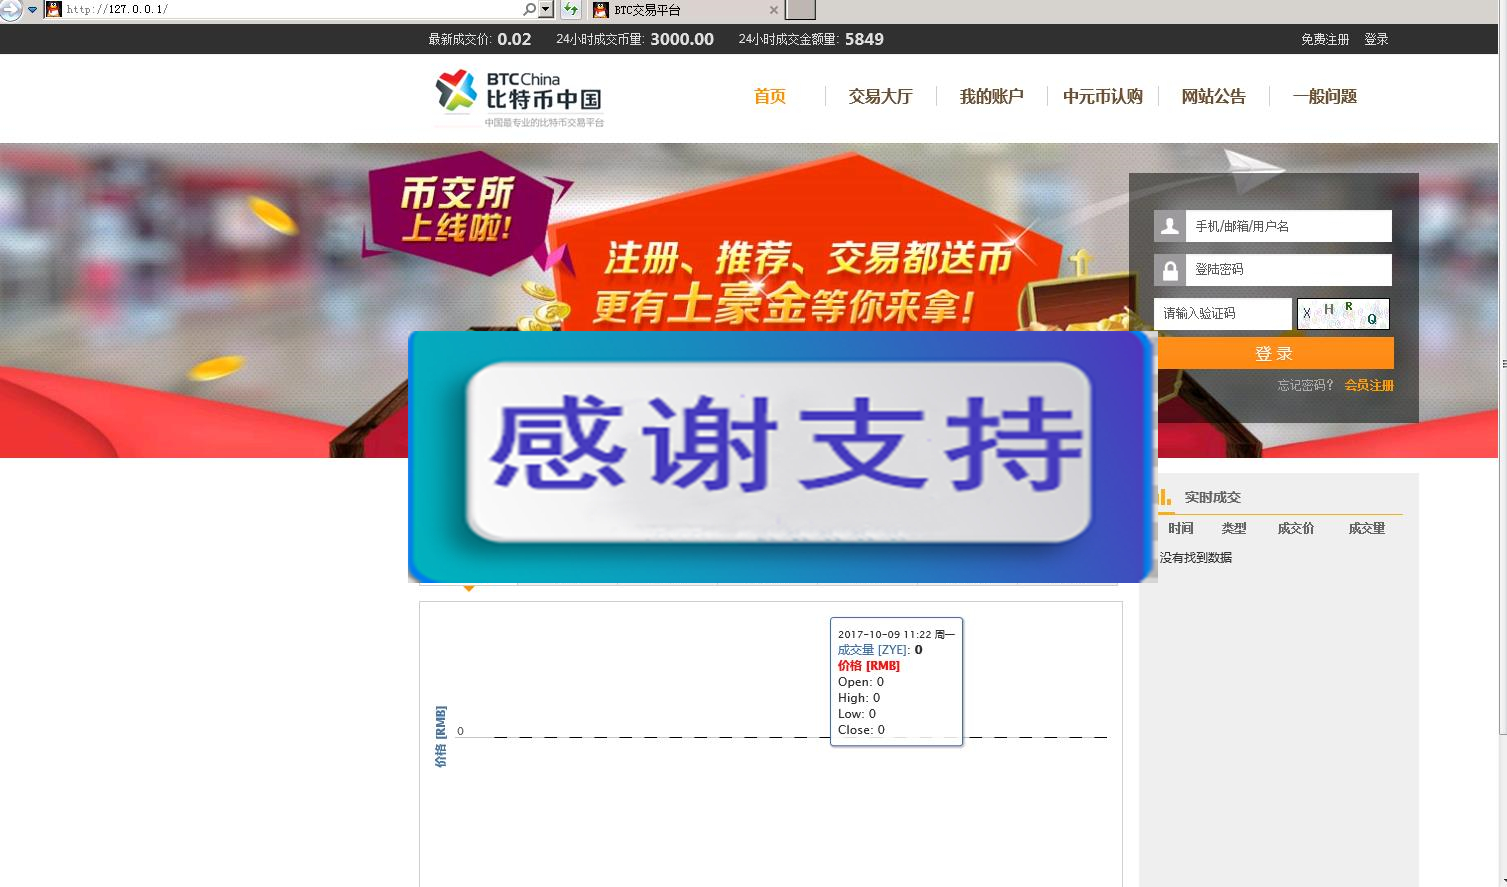Open the back button recent pages chevron

click(x=30, y=9)
